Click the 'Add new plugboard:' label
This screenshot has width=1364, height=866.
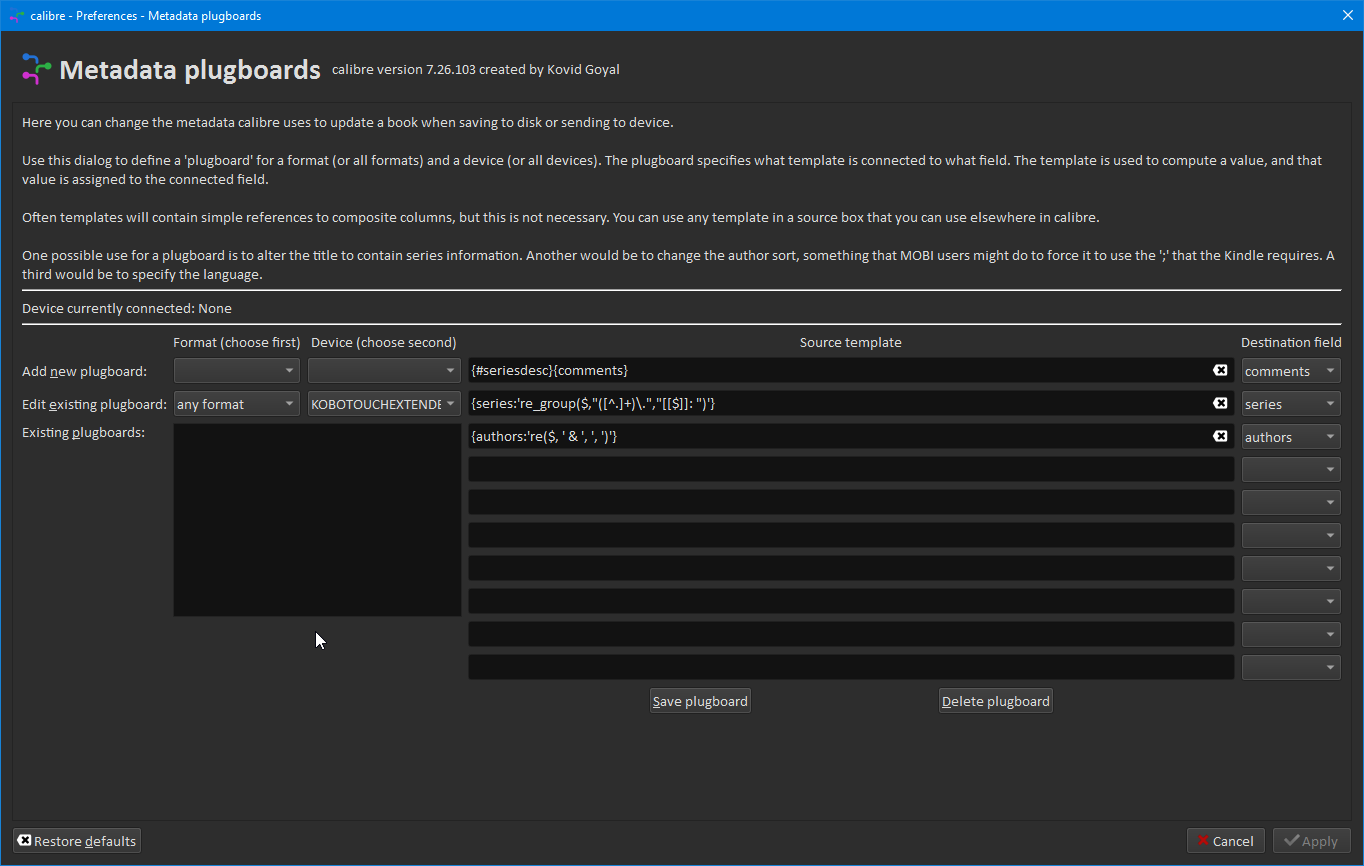coord(85,371)
